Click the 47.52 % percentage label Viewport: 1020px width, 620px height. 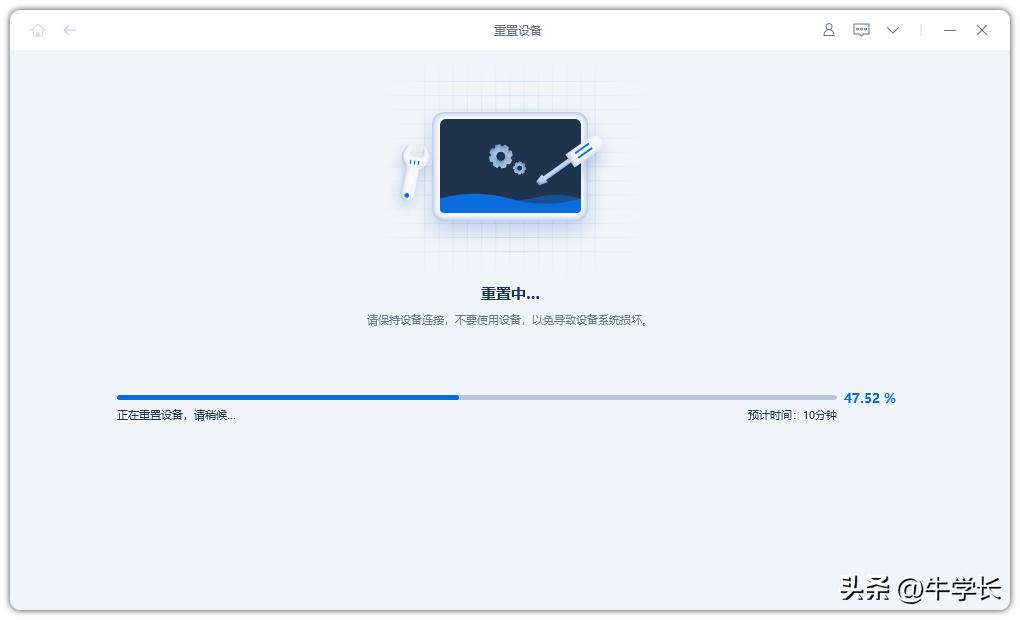[869, 397]
